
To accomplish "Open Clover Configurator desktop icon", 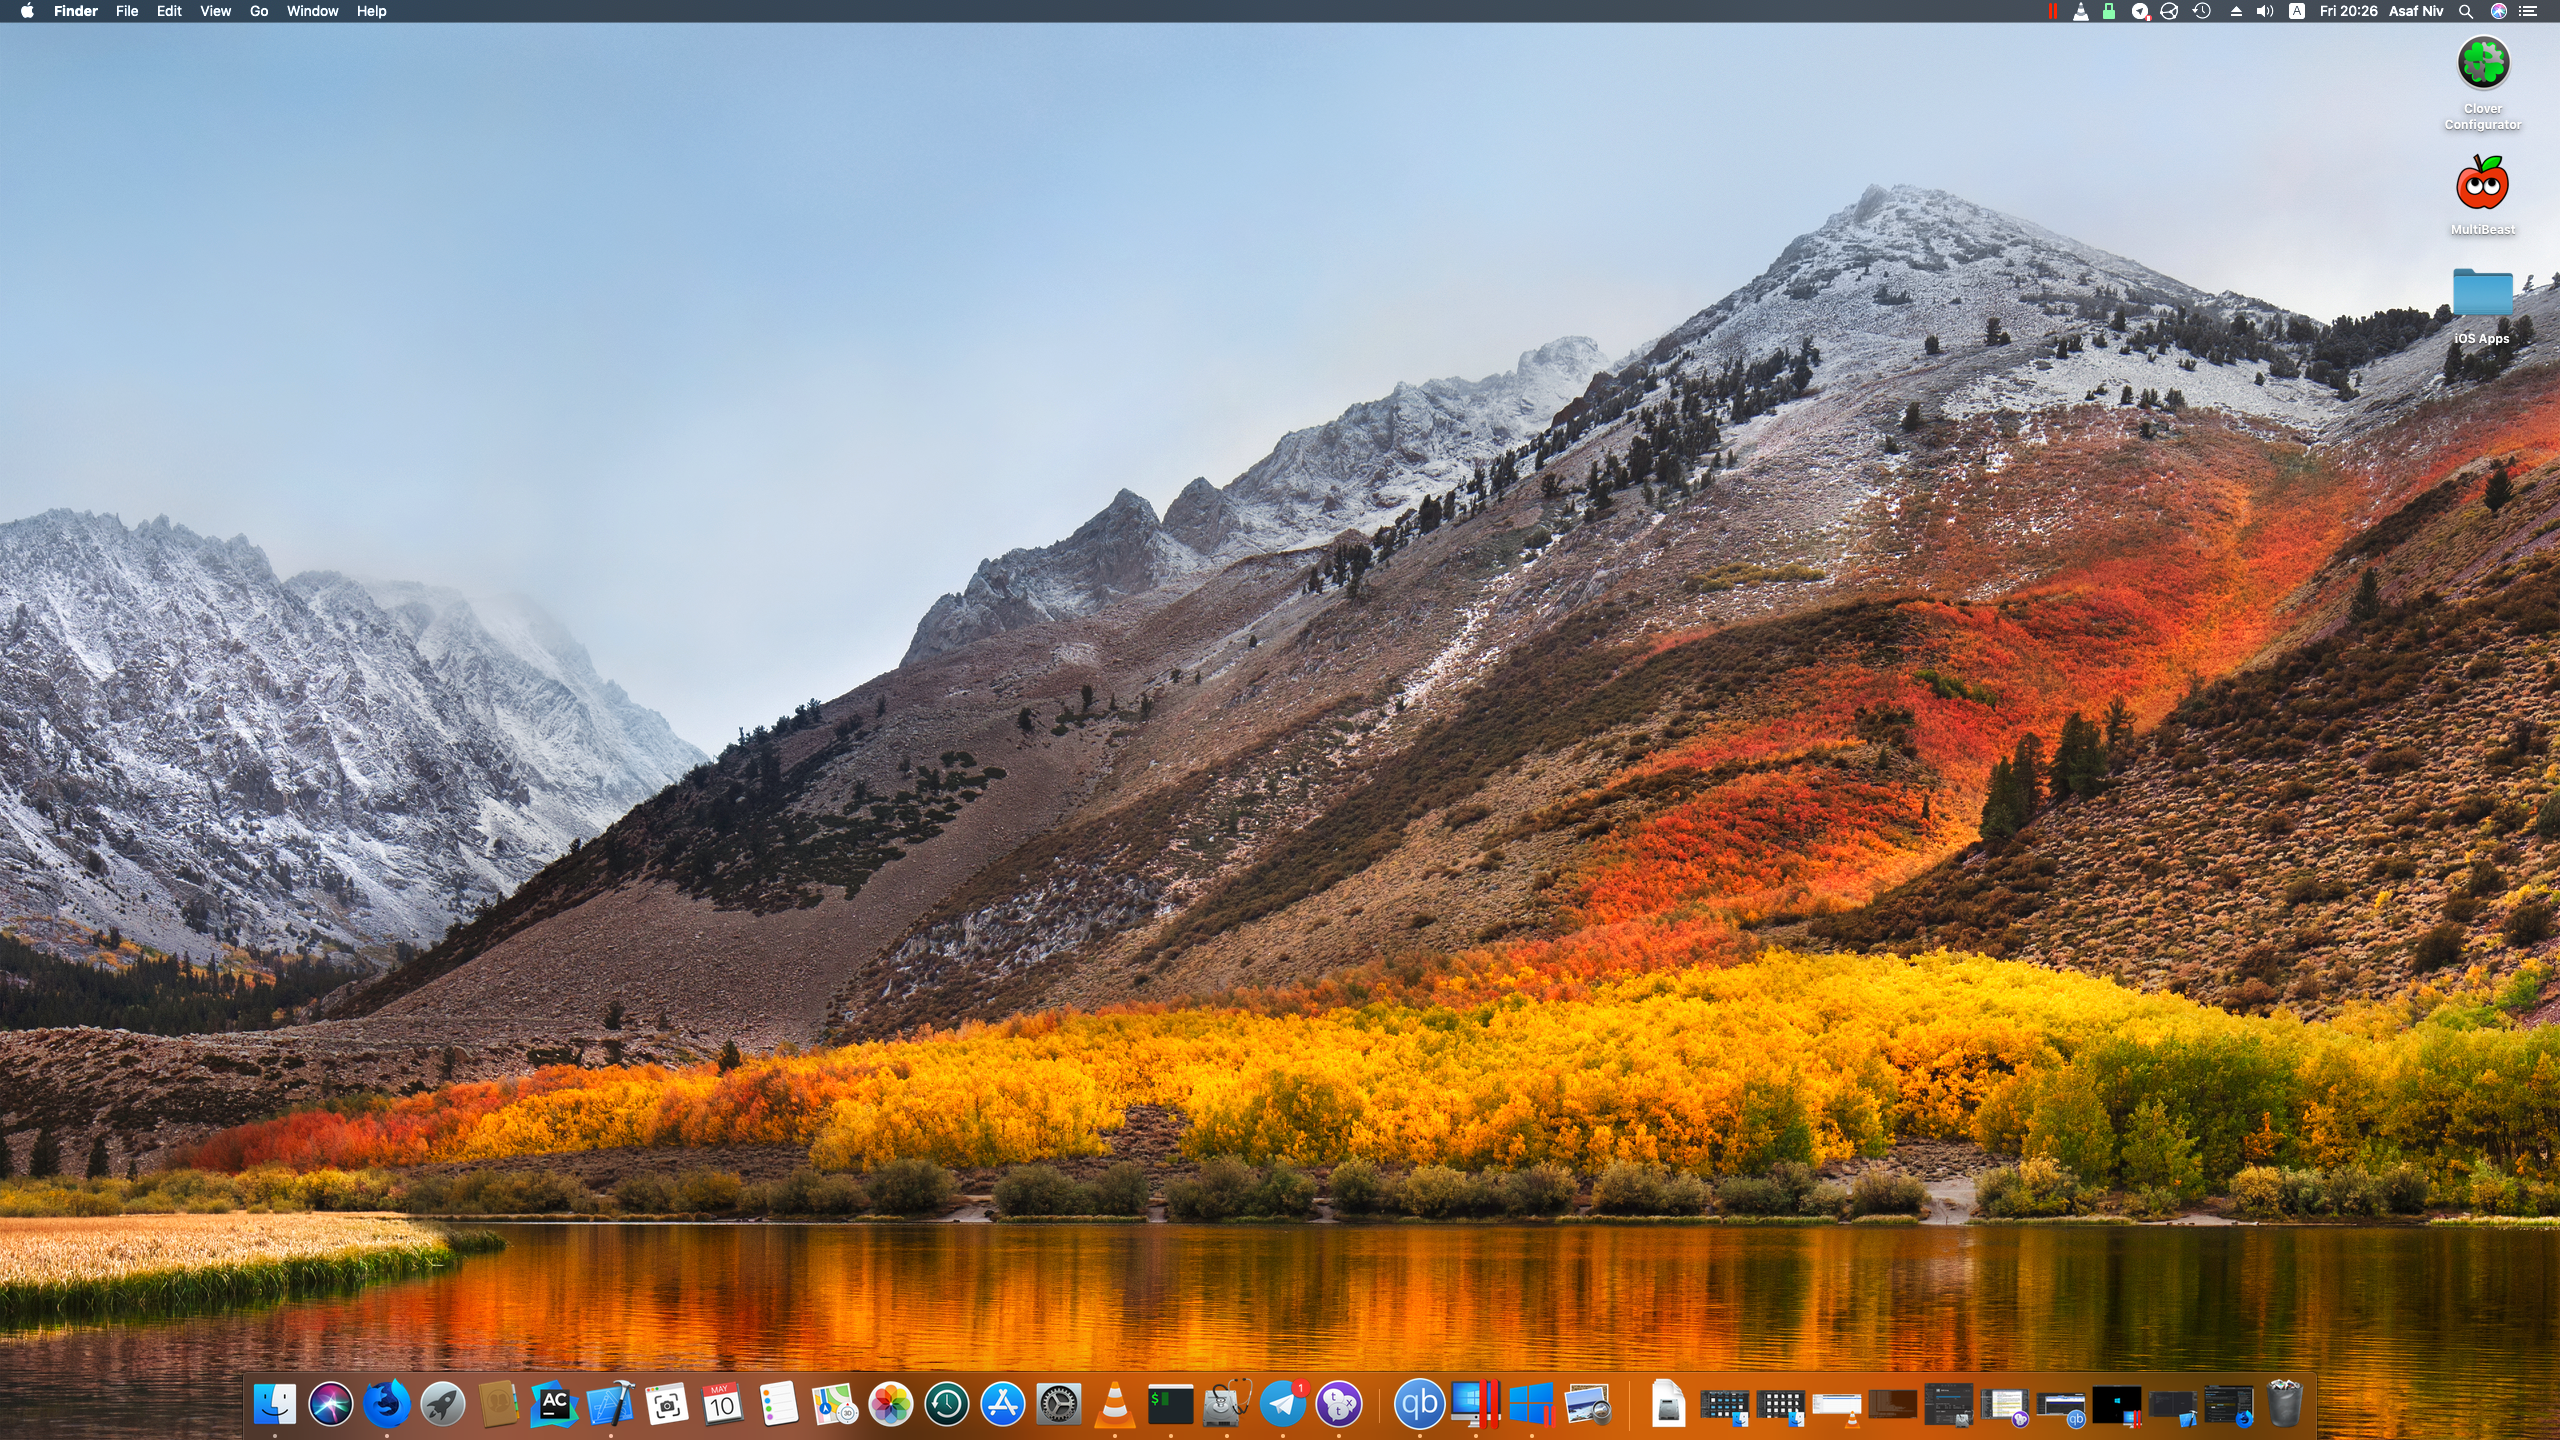I will [x=2483, y=82].
